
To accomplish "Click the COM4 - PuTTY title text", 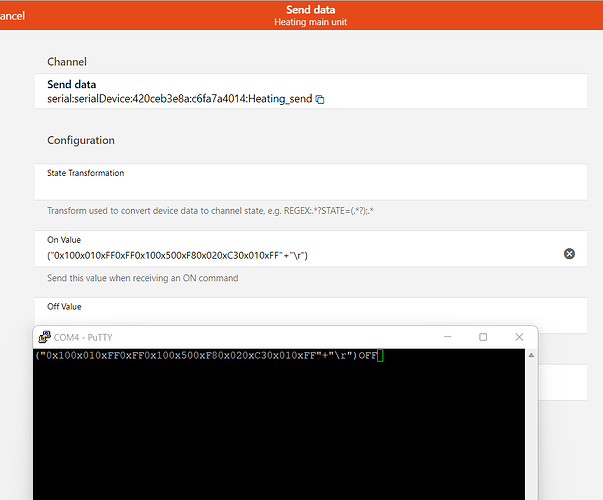I will (x=83, y=337).
